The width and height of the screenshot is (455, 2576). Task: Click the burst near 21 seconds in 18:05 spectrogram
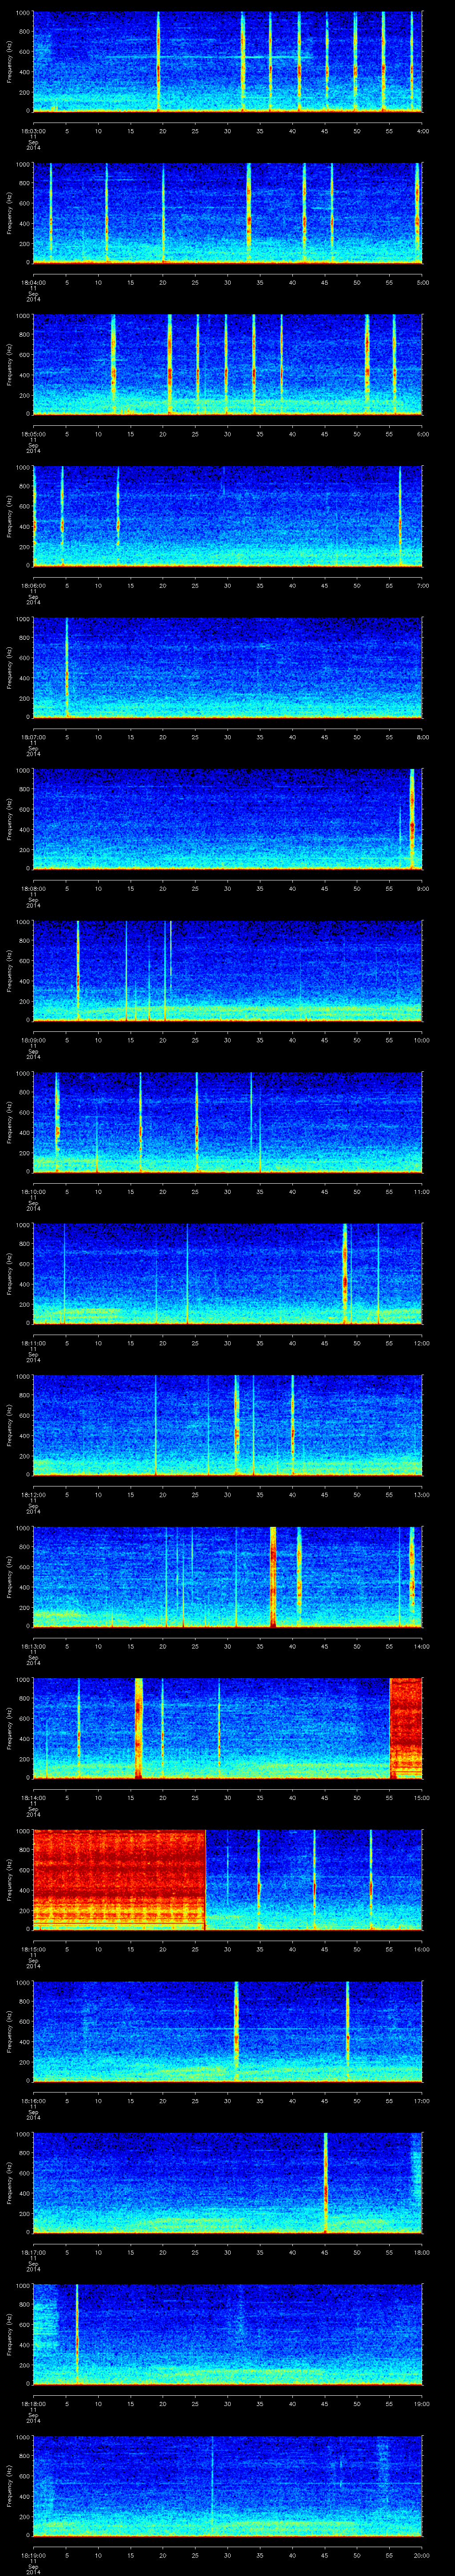170,363
